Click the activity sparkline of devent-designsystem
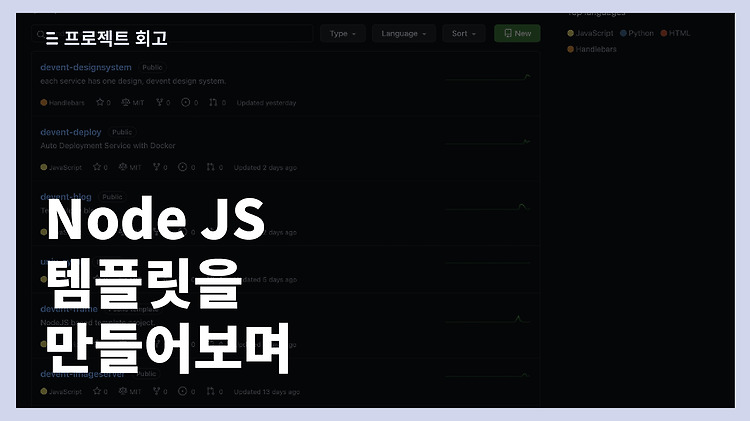Screen dimensions: 750x421 click(488, 77)
